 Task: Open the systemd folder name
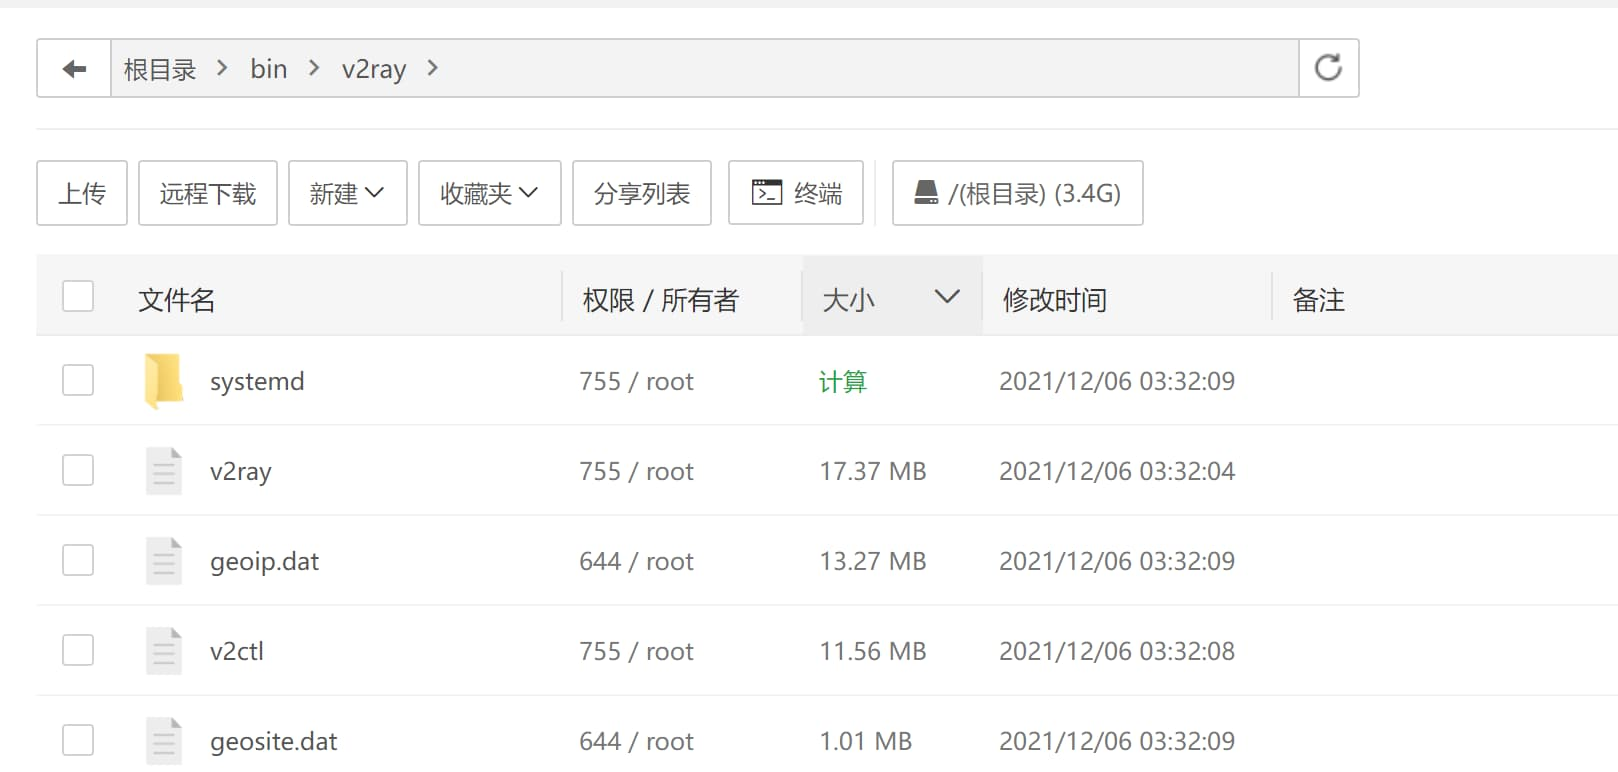[257, 381]
